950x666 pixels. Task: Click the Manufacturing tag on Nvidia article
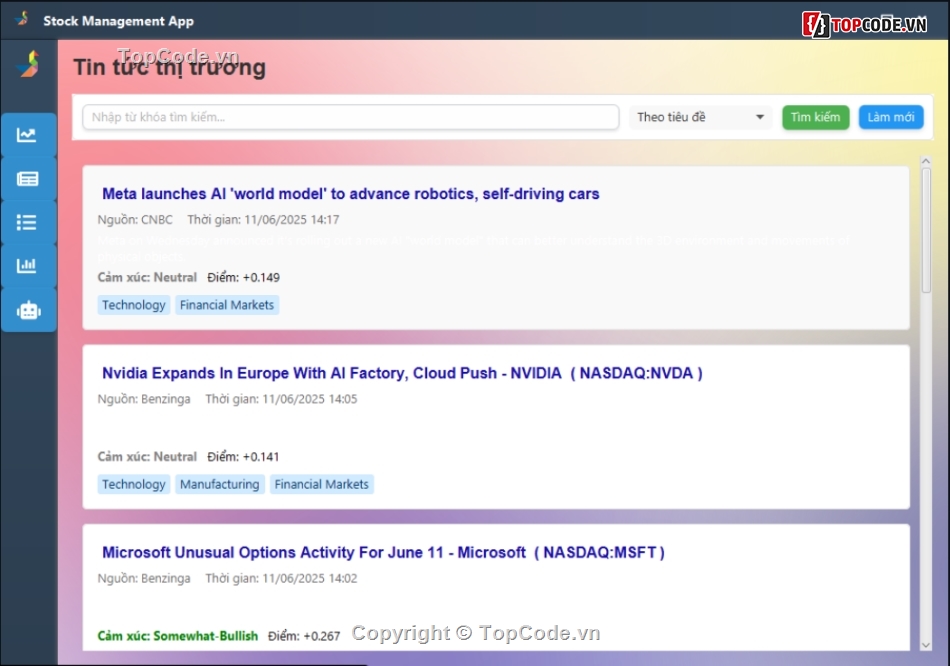219,484
